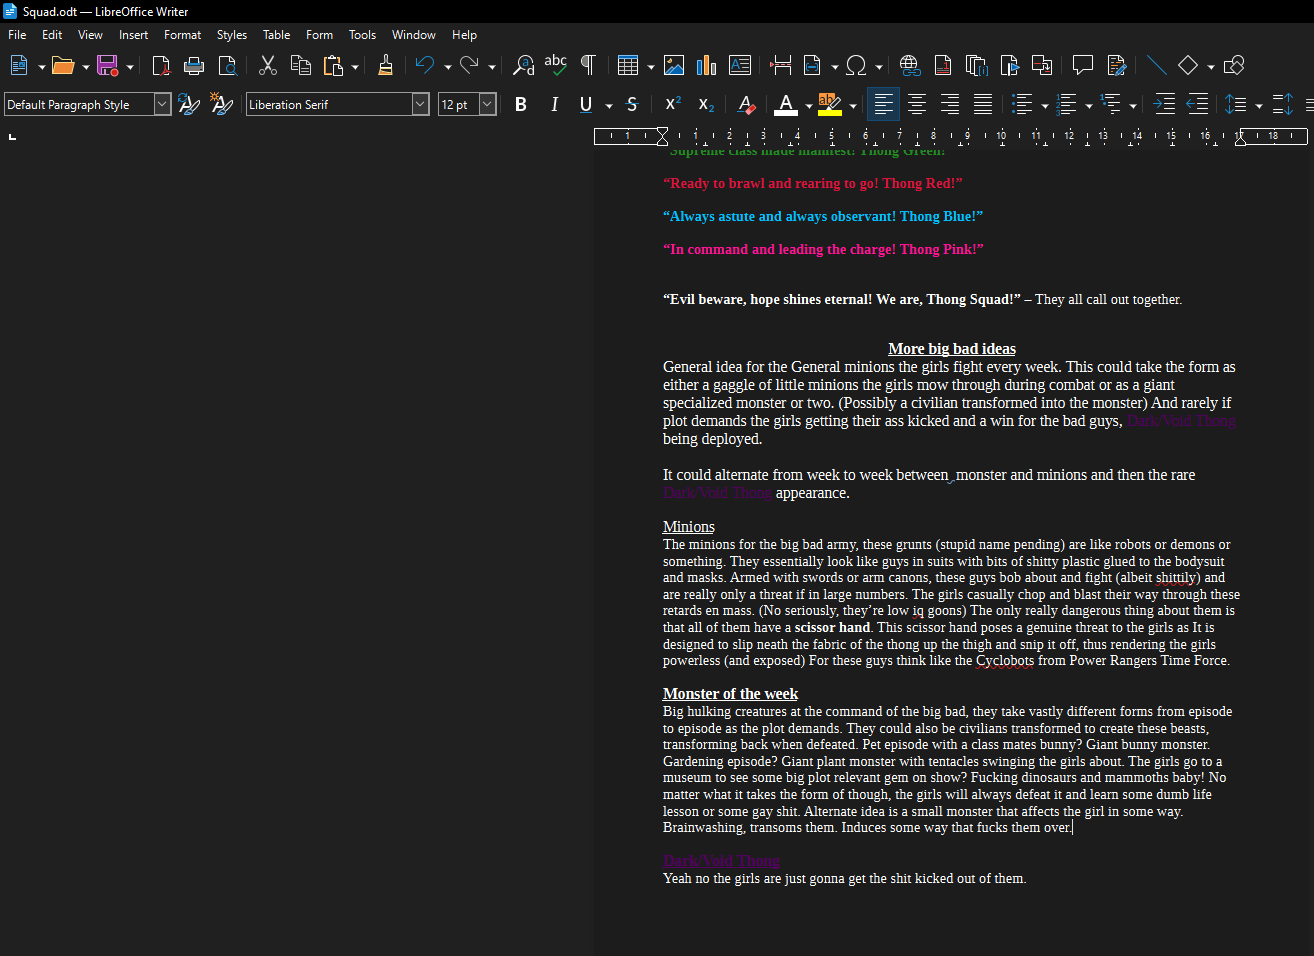The width and height of the screenshot is (1314, 956).
Task: Open the Font Color picker arrow
Action: click(x=809, y=105)
